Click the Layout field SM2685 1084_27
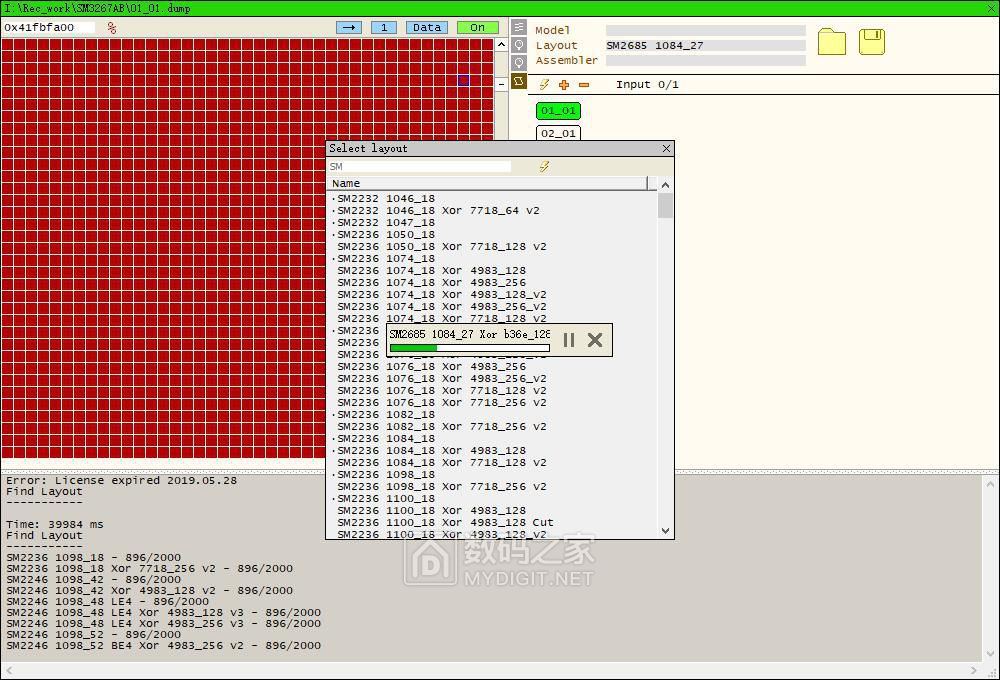Image resolution: width=1000 pixels, height=680 pixels. [x=705, y=45]
